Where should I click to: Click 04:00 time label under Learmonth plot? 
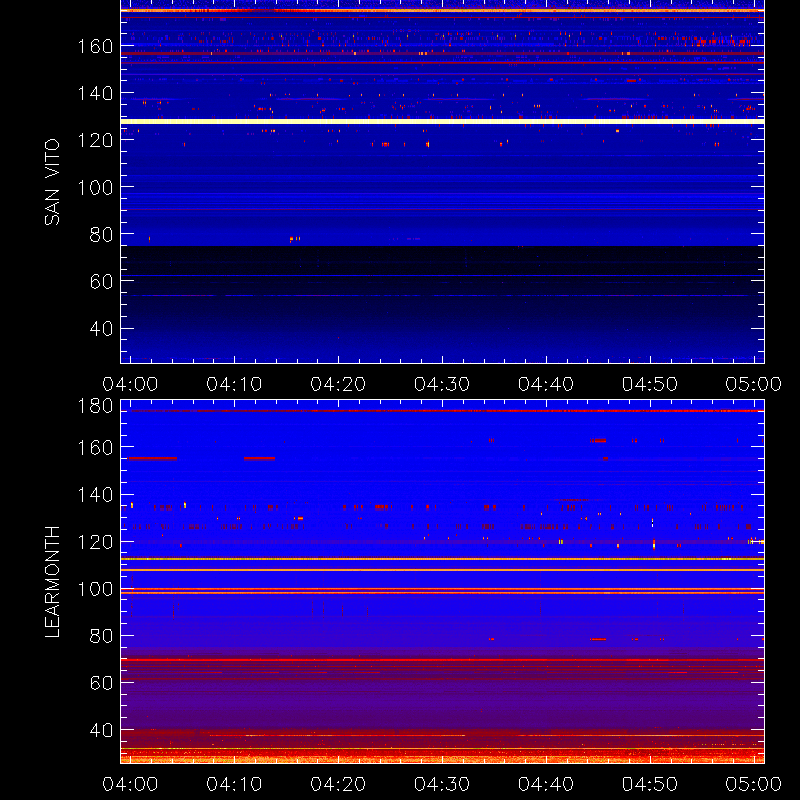pyautogui.click(x=130, y=784)
